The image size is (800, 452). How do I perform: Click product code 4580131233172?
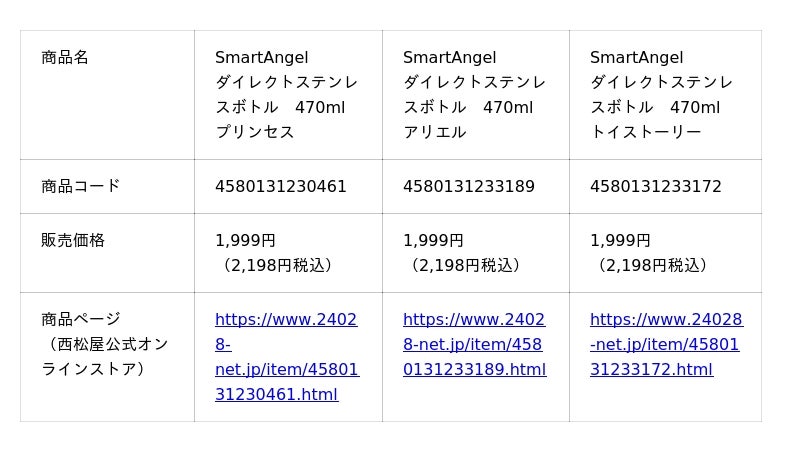tap(655, 186)
